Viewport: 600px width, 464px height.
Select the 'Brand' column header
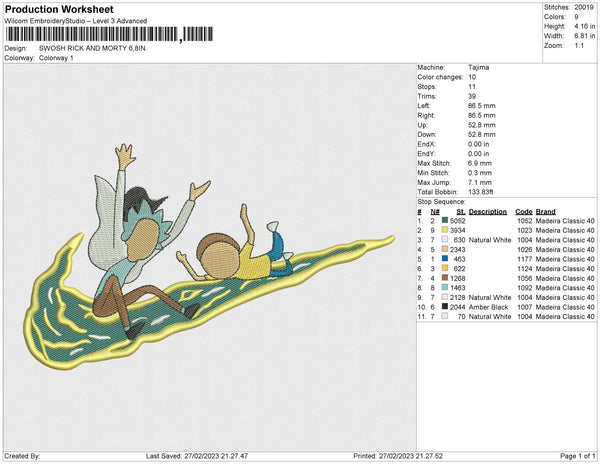point(546,212)
